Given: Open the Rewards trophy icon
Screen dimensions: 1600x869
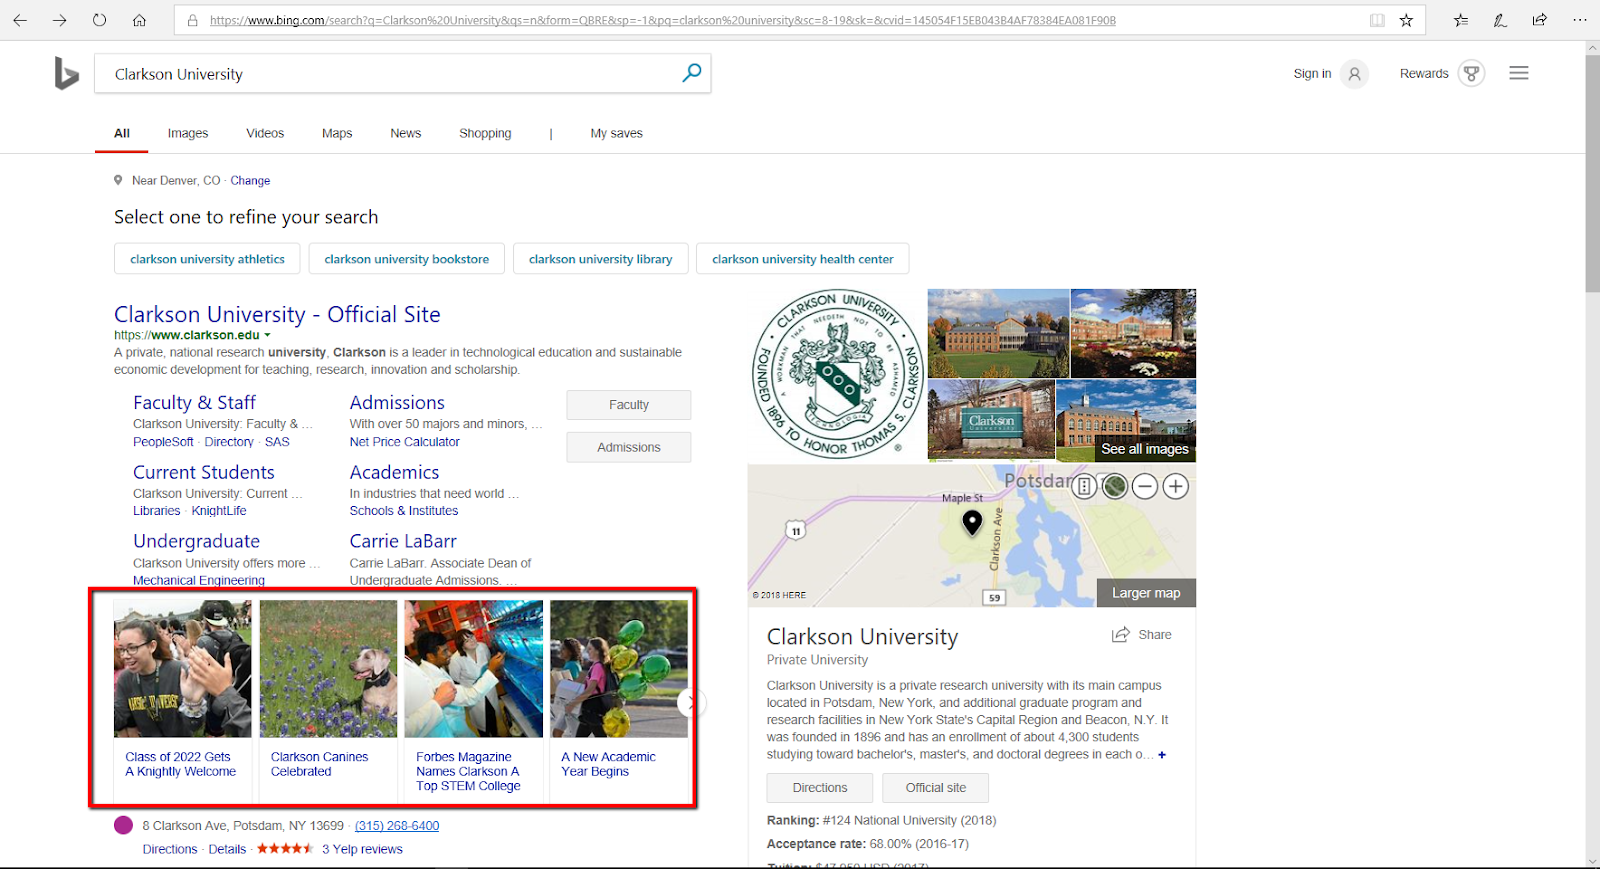Looking at the screenshot, I should pyautogui.click(x=1471, y=73).
